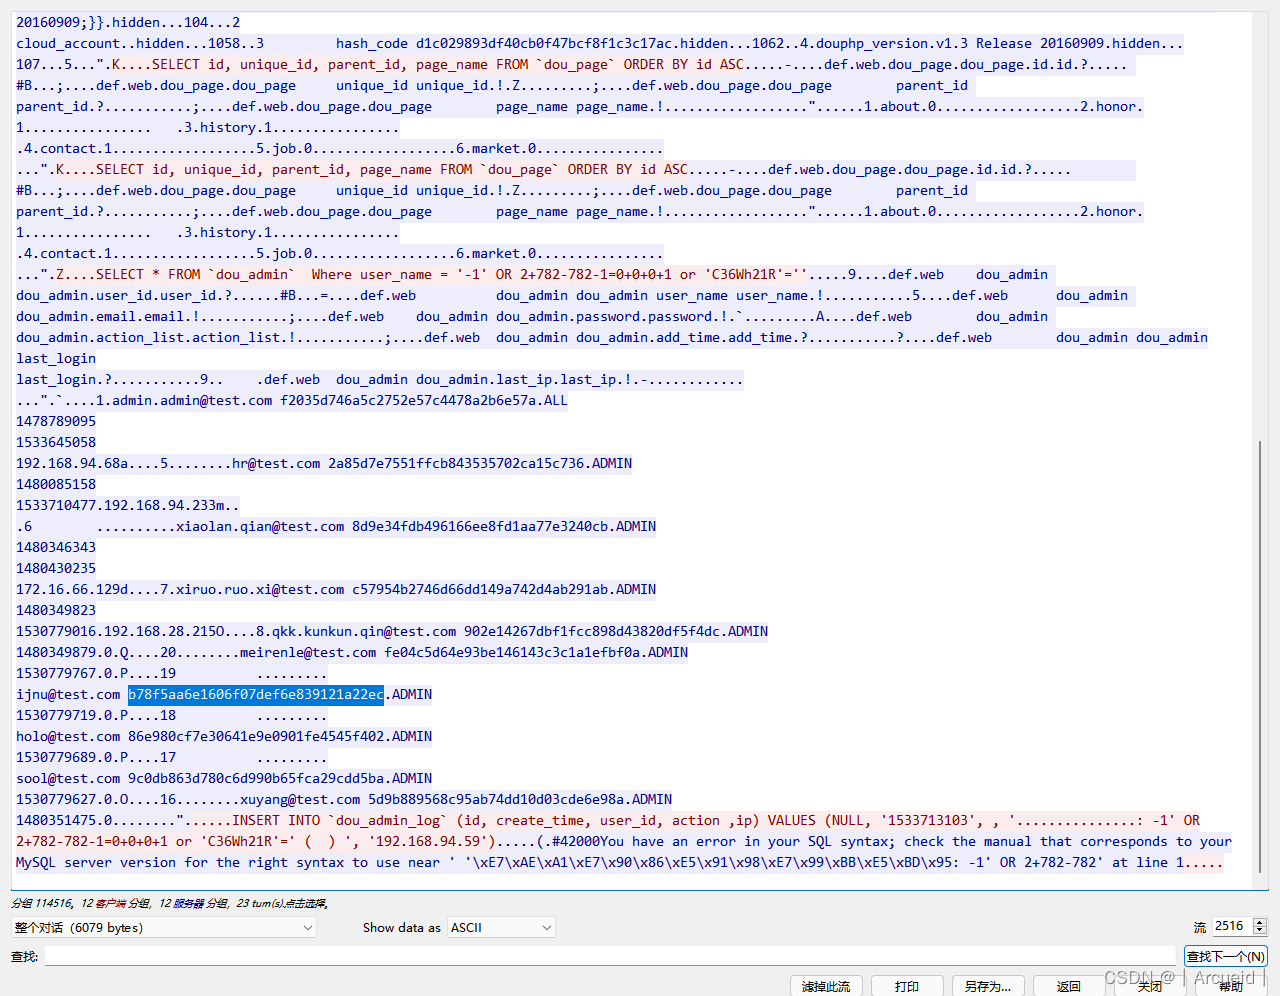The image size is (1280, 996).
Task: Click the sool@test.com email
Action: pyautogui.click(x=68, y=778)
